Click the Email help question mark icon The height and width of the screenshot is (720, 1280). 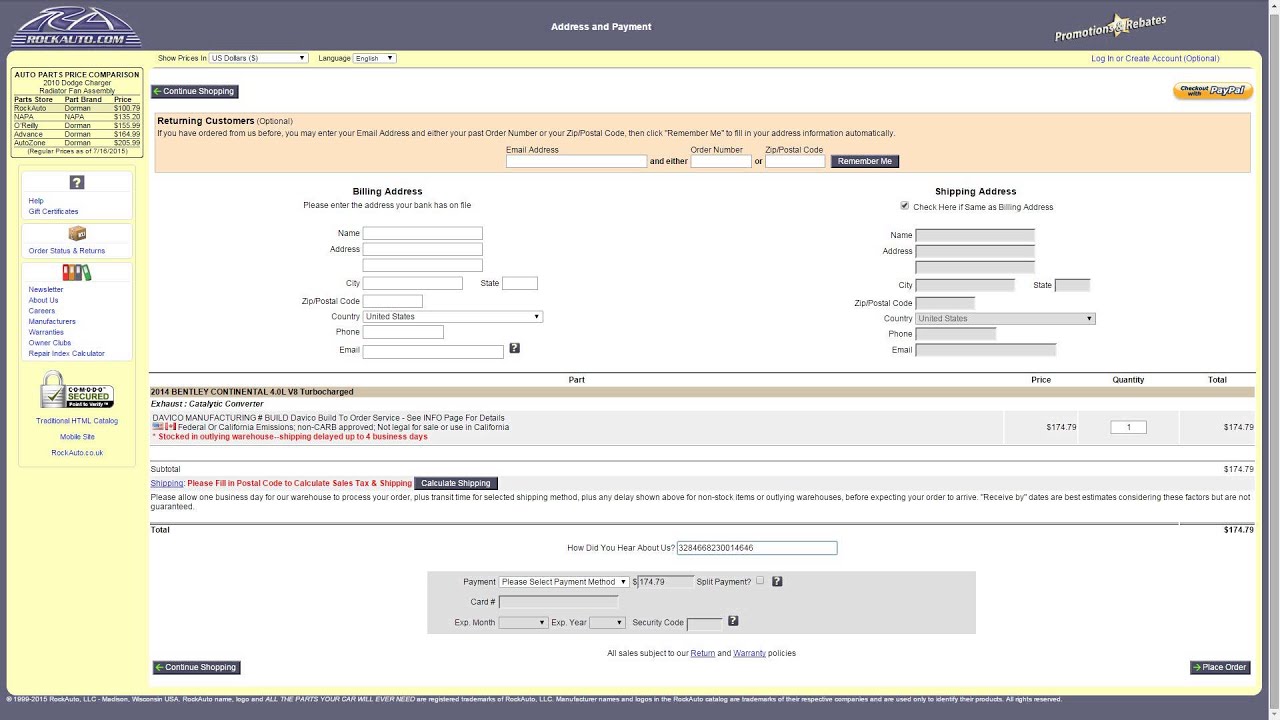[514, 348]
